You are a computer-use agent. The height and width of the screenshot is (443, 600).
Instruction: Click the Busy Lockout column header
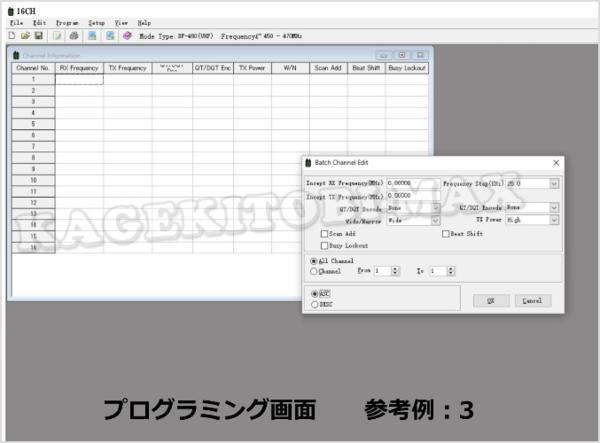[x=407, y=68]
